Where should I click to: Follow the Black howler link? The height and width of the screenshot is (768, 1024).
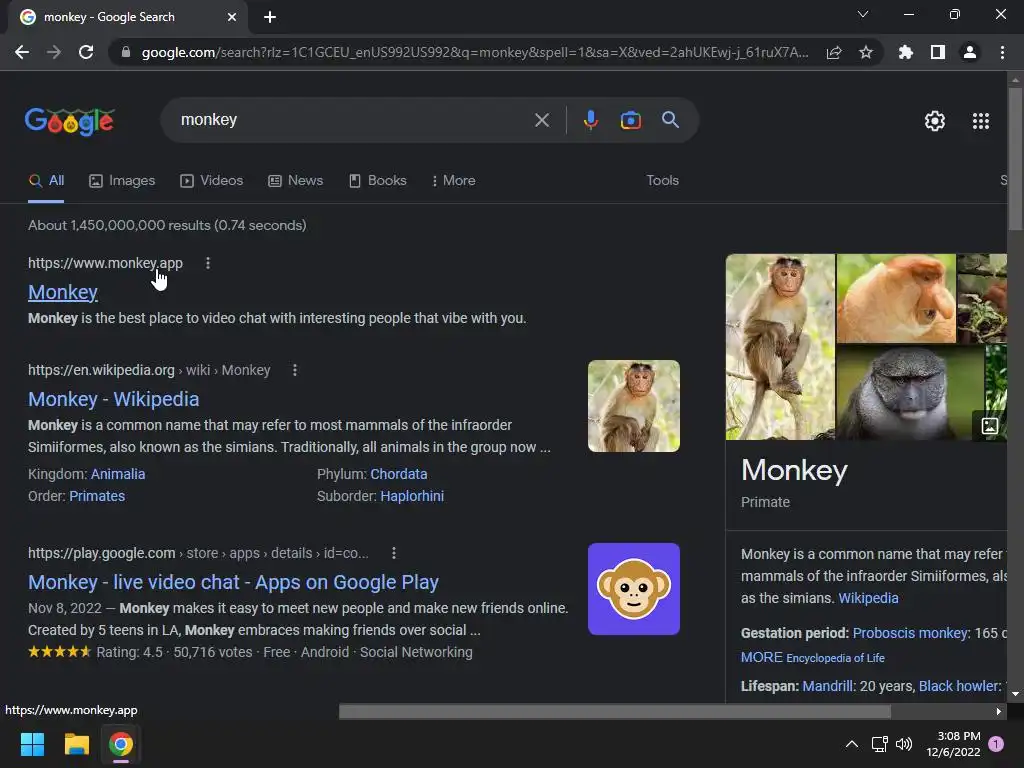pyautogui.click(x=957, y=686)
